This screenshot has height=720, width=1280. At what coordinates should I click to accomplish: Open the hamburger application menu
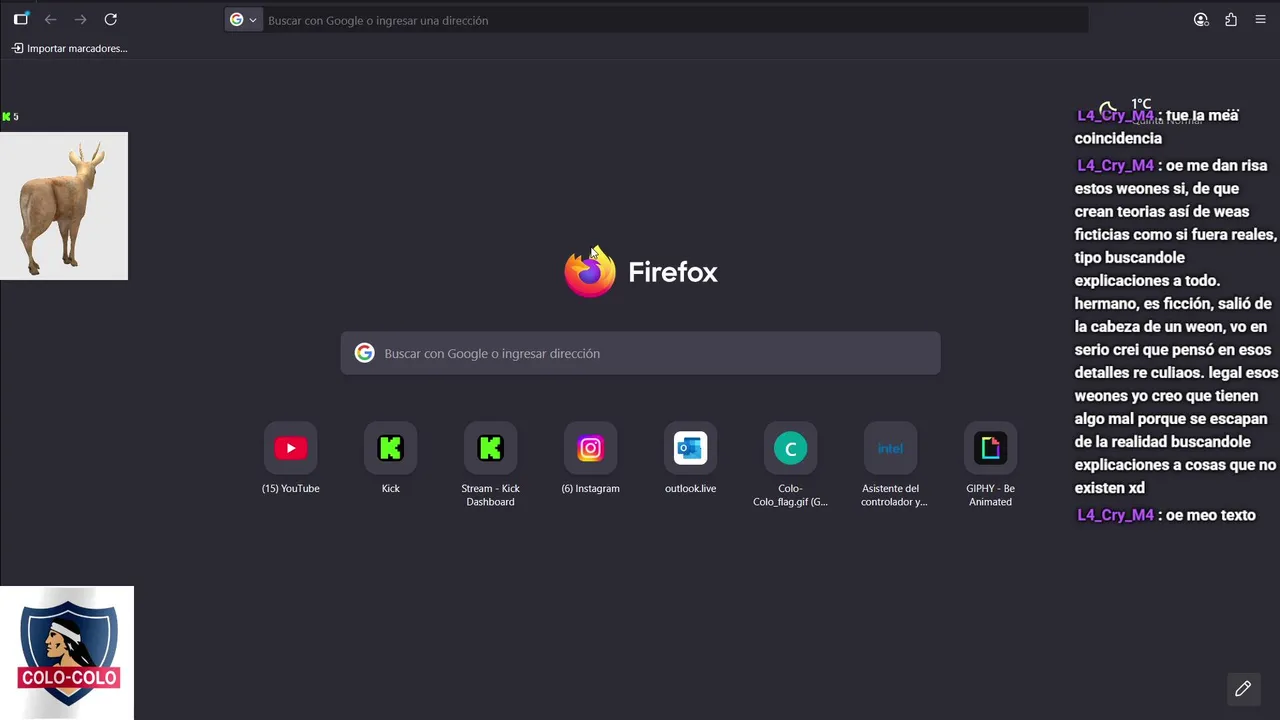tap(1260, 19)
